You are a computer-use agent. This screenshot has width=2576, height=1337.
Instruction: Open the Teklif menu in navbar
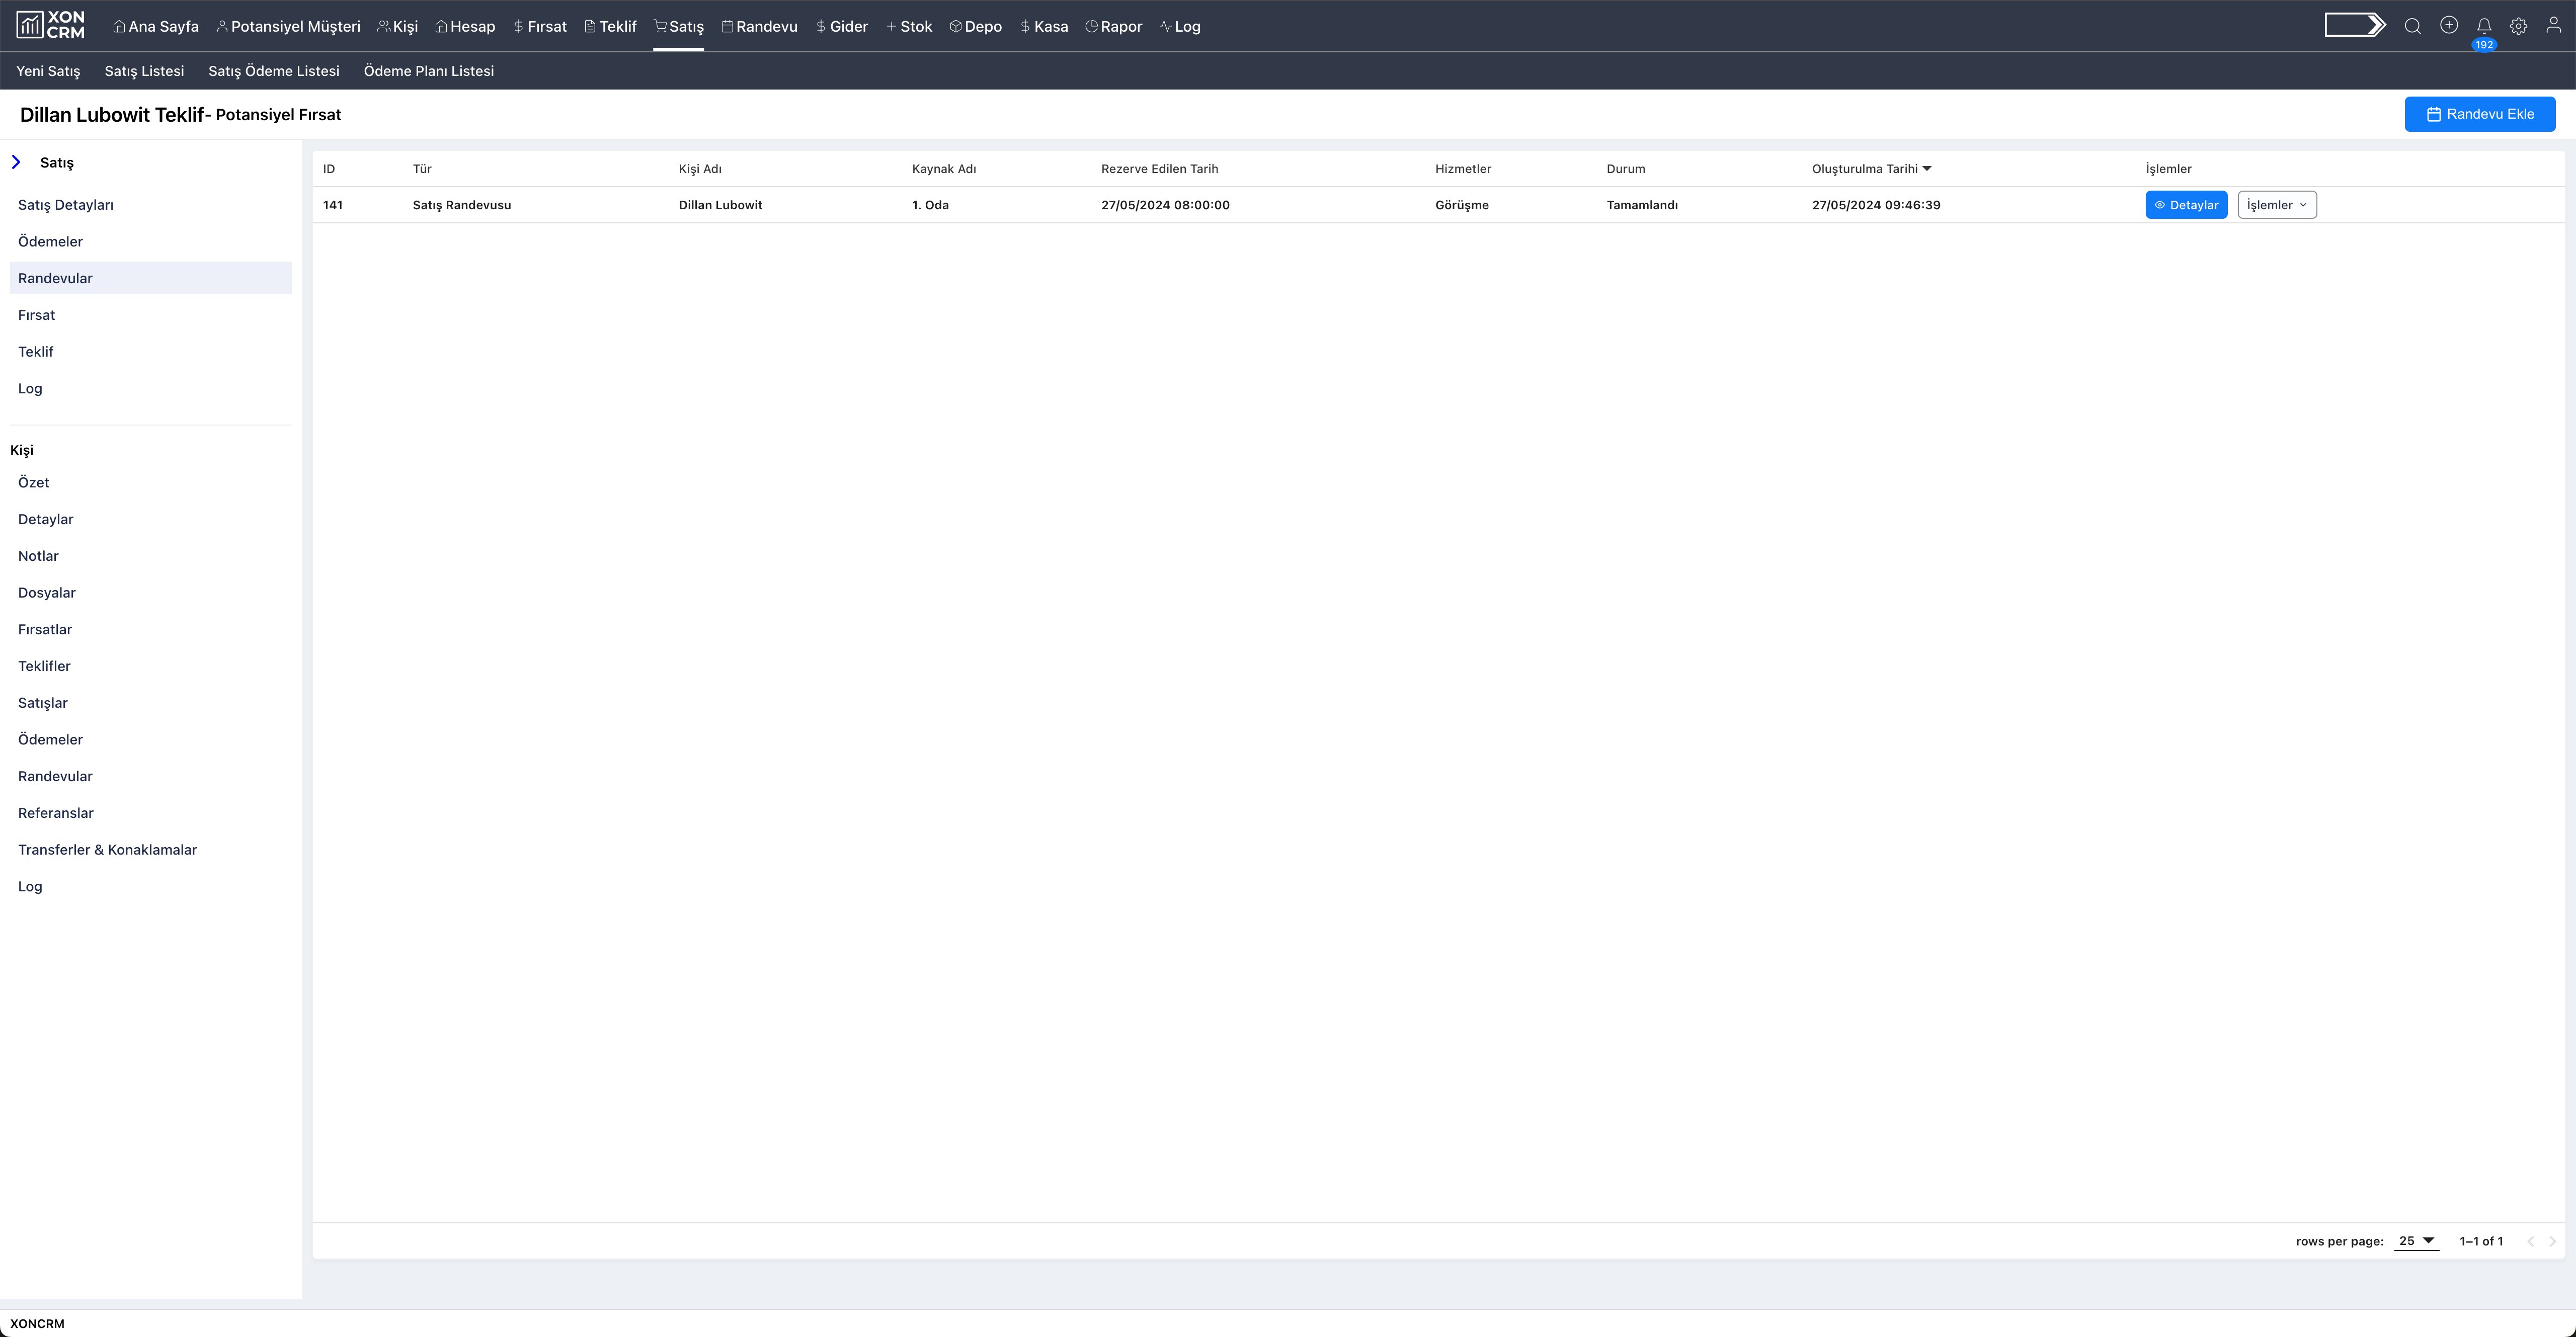pos(610,26)
